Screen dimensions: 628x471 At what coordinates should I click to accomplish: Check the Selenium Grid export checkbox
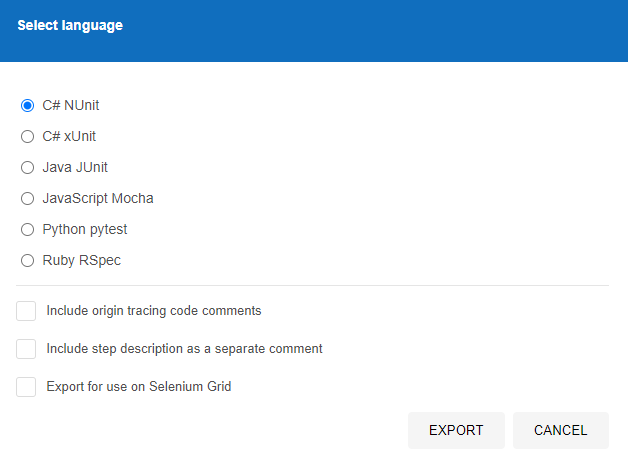coord(26,386)
